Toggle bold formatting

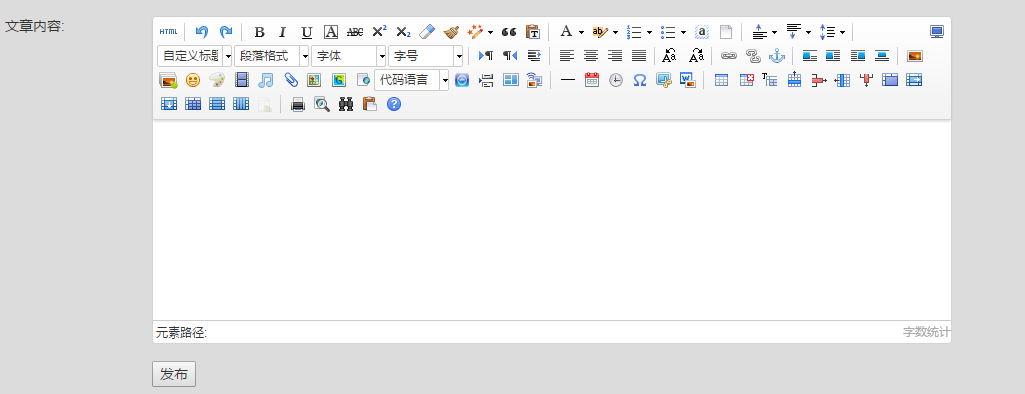tap(259, 32)
